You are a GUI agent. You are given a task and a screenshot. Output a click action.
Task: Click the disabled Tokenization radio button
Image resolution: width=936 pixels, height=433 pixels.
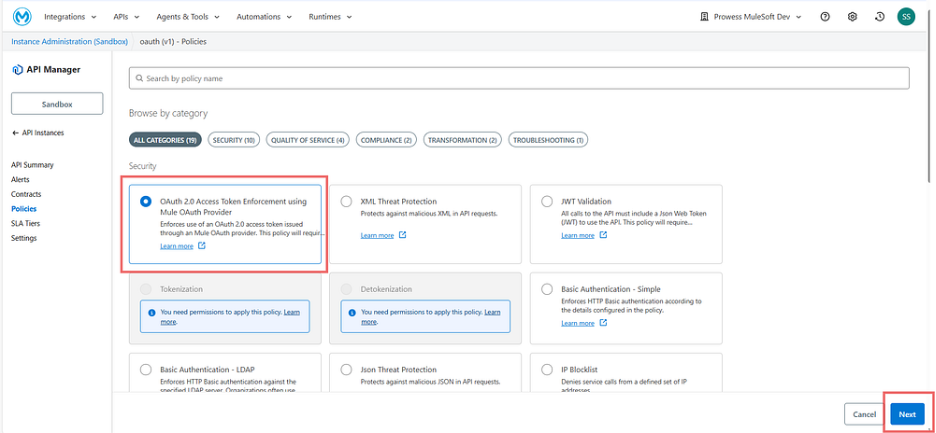click(x=146, y=289)
